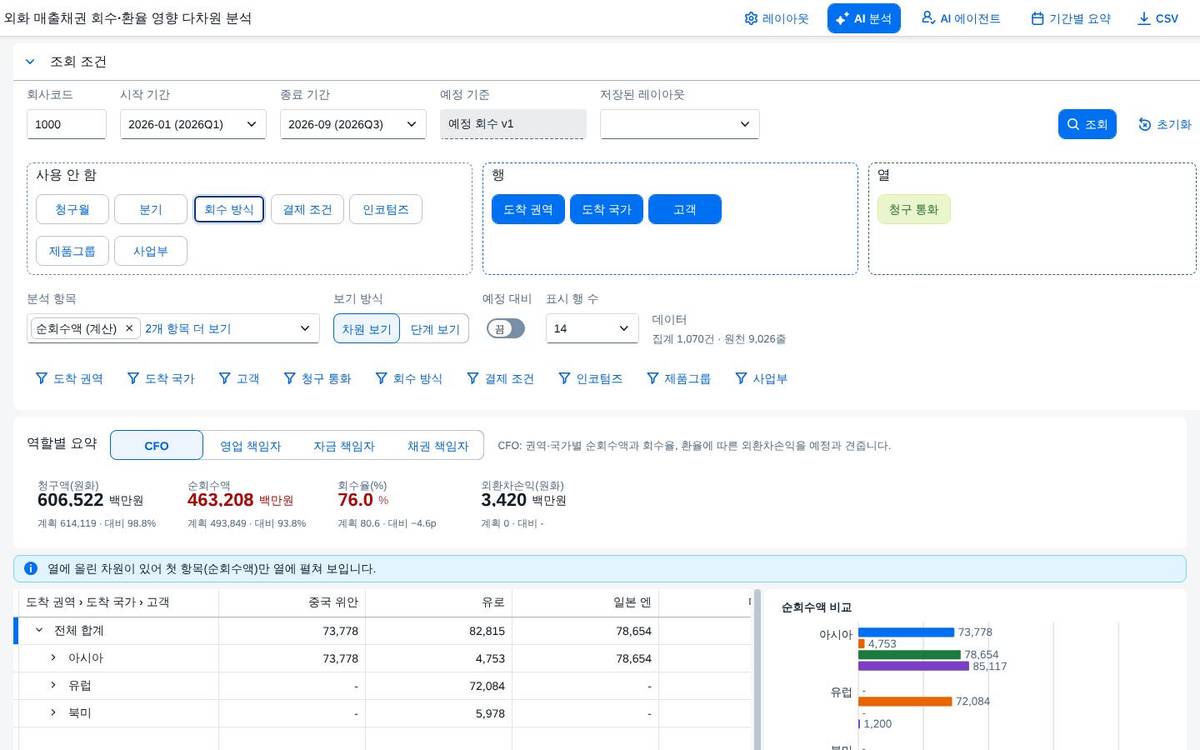Click the 일본 엔 column header

[x=586, y=602]
